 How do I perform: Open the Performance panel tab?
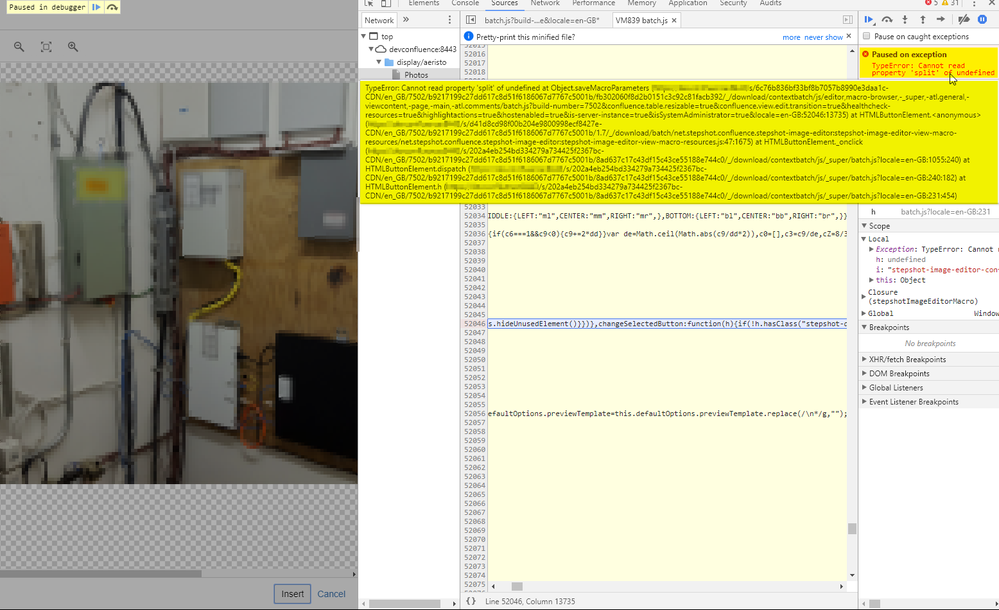tap(594, 3)
